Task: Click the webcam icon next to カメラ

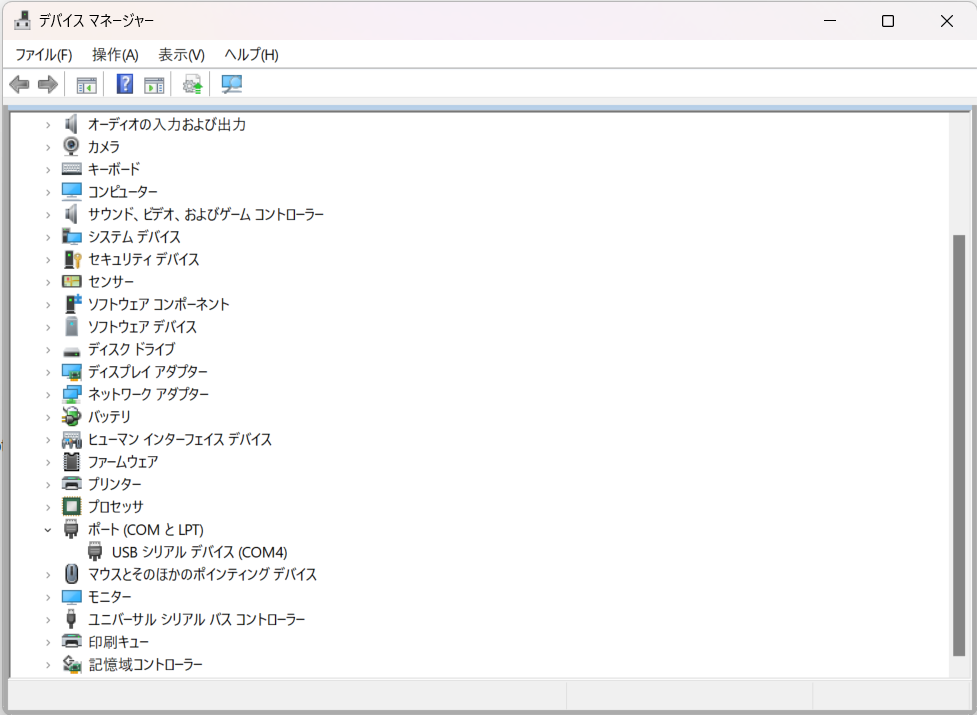Action: [x=72, y=146]
